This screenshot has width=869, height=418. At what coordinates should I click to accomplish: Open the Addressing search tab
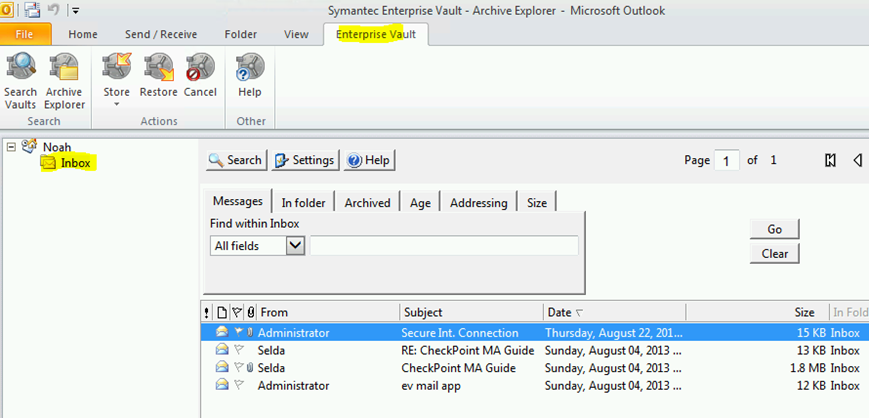[x=478, y=203]
